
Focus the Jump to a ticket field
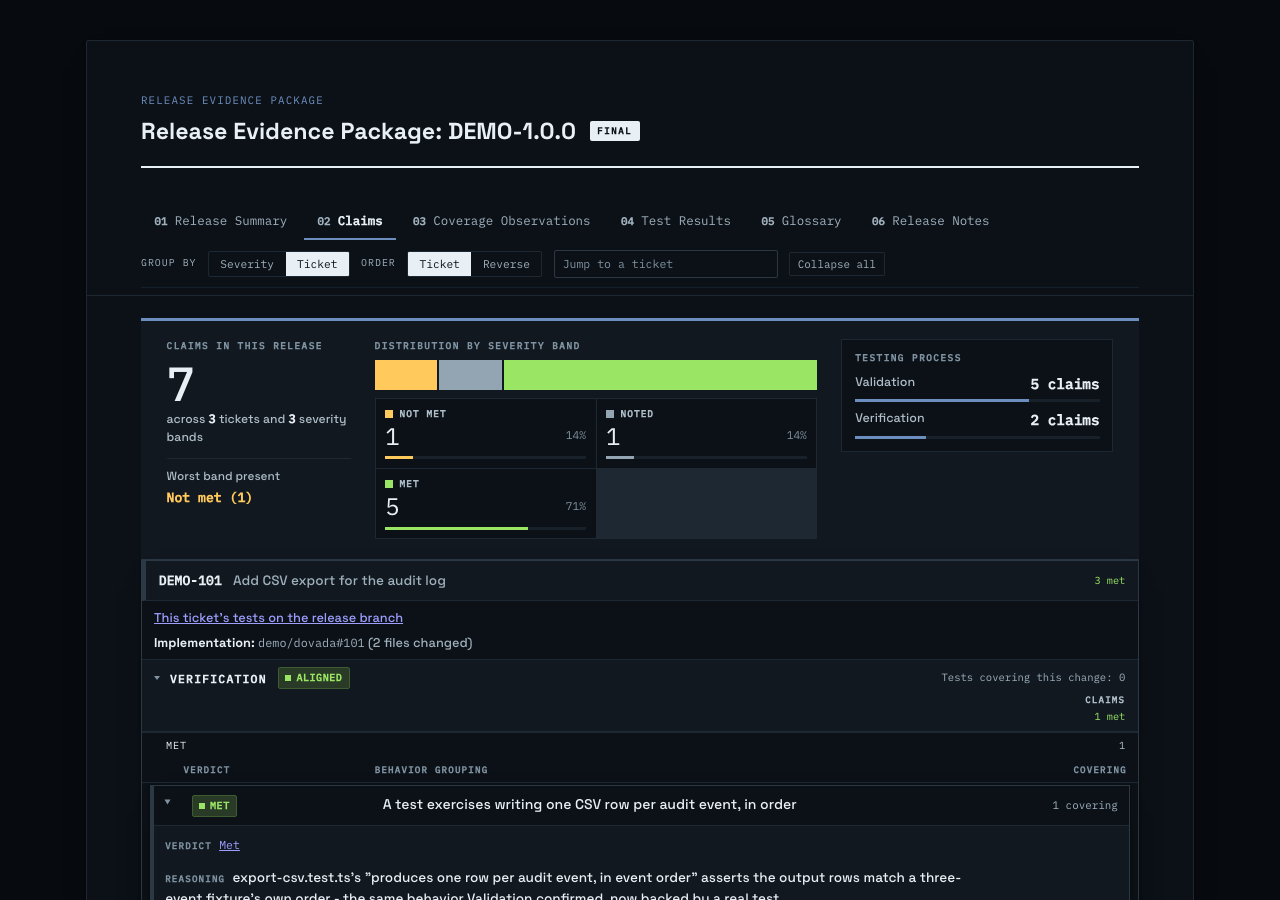tap(666, 264)
